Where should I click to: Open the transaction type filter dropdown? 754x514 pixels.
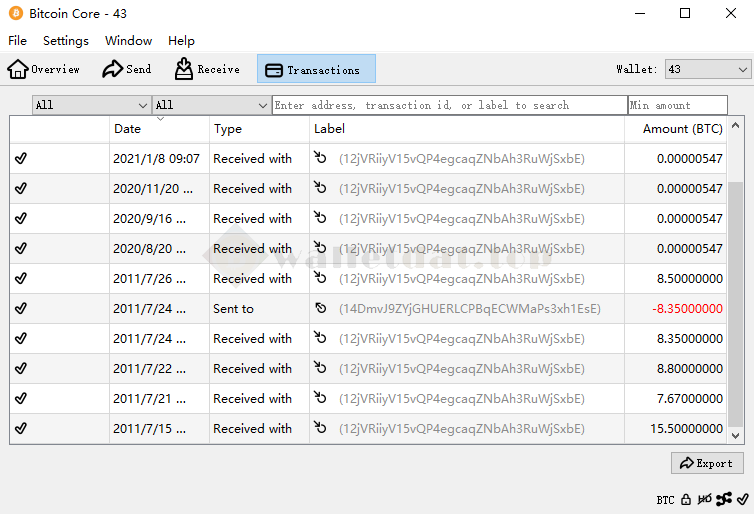211,105
